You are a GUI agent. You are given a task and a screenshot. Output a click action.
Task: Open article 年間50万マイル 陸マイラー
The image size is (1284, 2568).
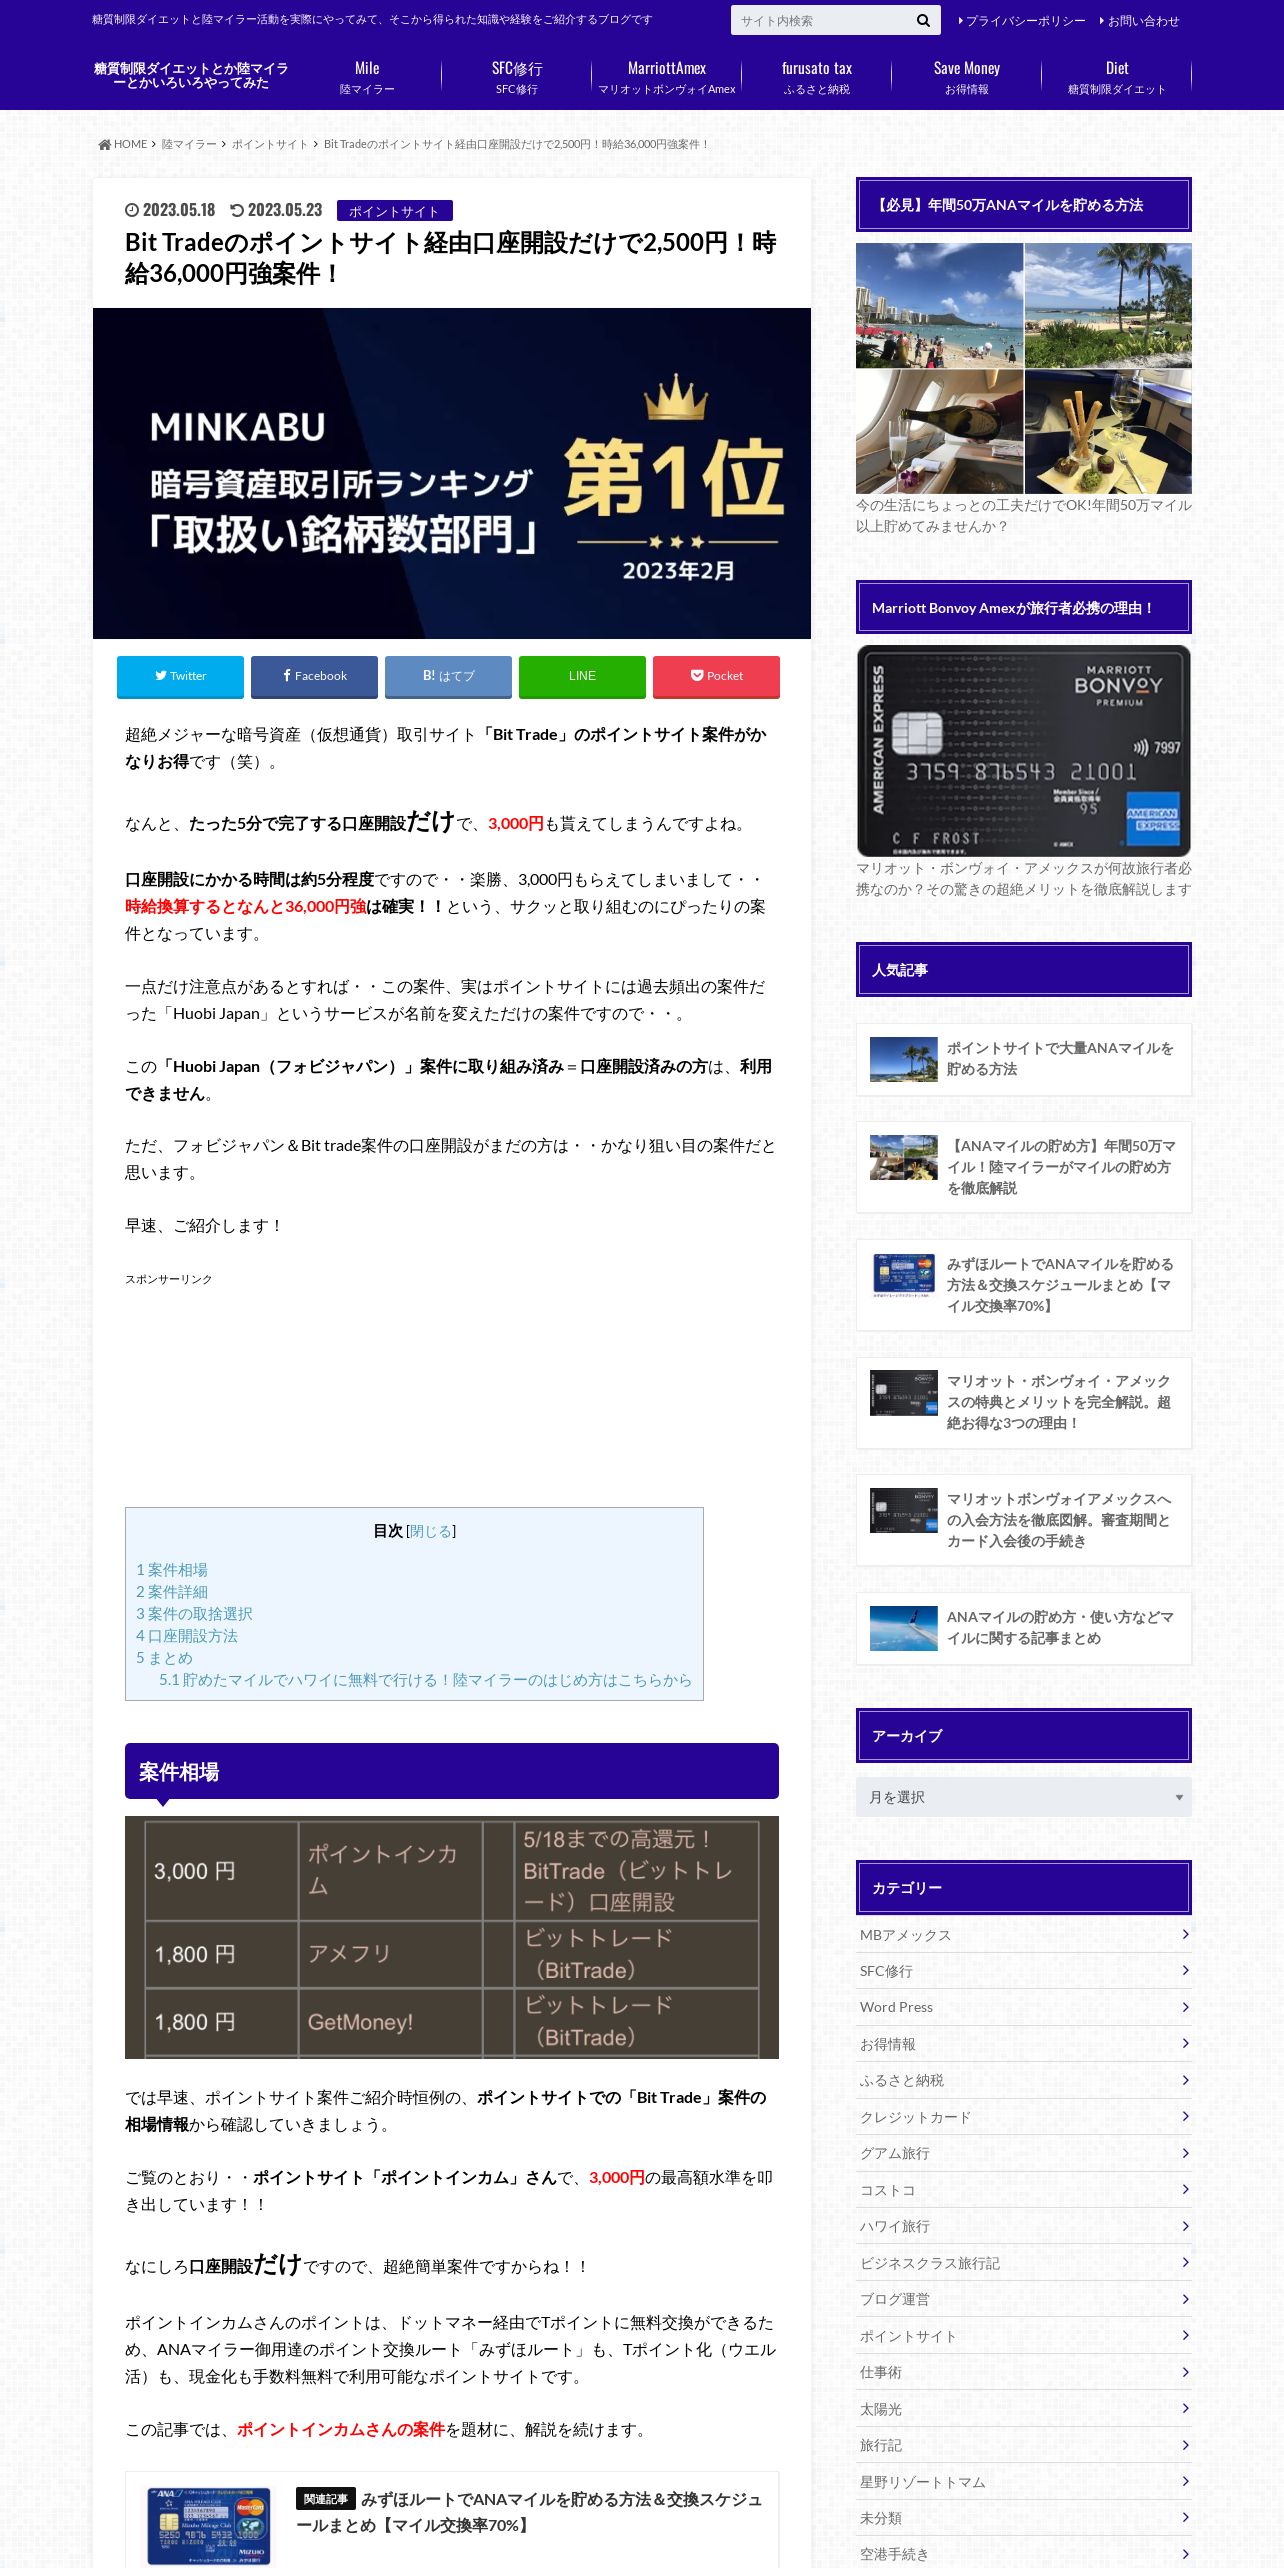[x=1024, y=1167]
